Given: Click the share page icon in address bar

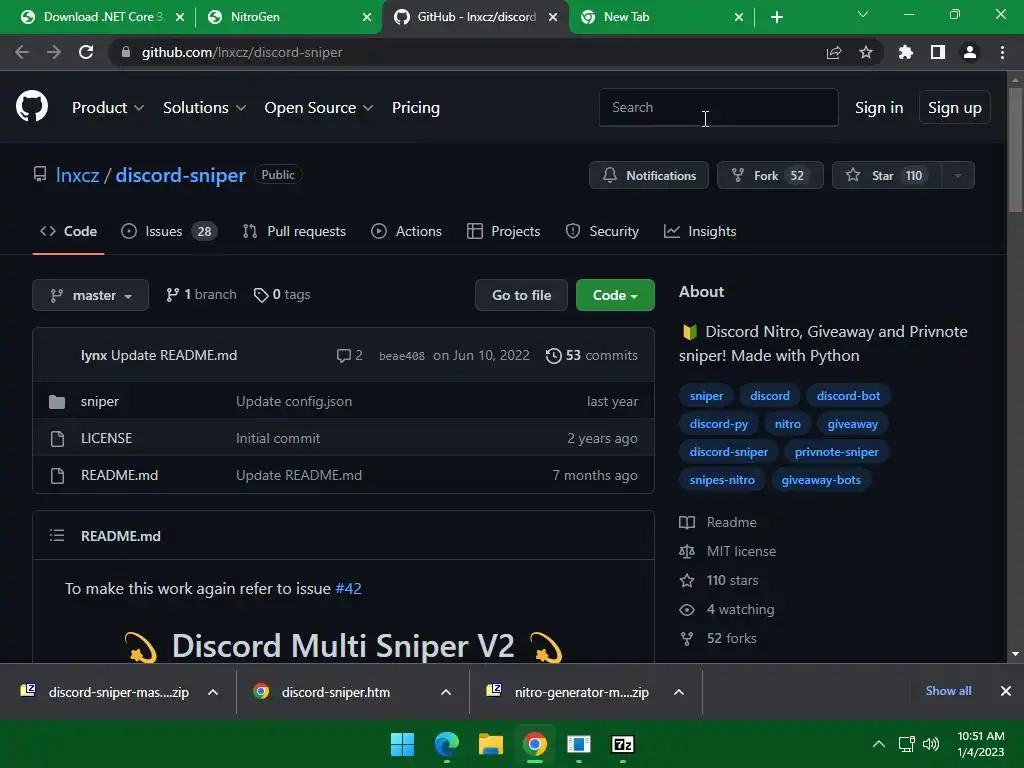Looking at the screenshot, I should tap(834, 52).
